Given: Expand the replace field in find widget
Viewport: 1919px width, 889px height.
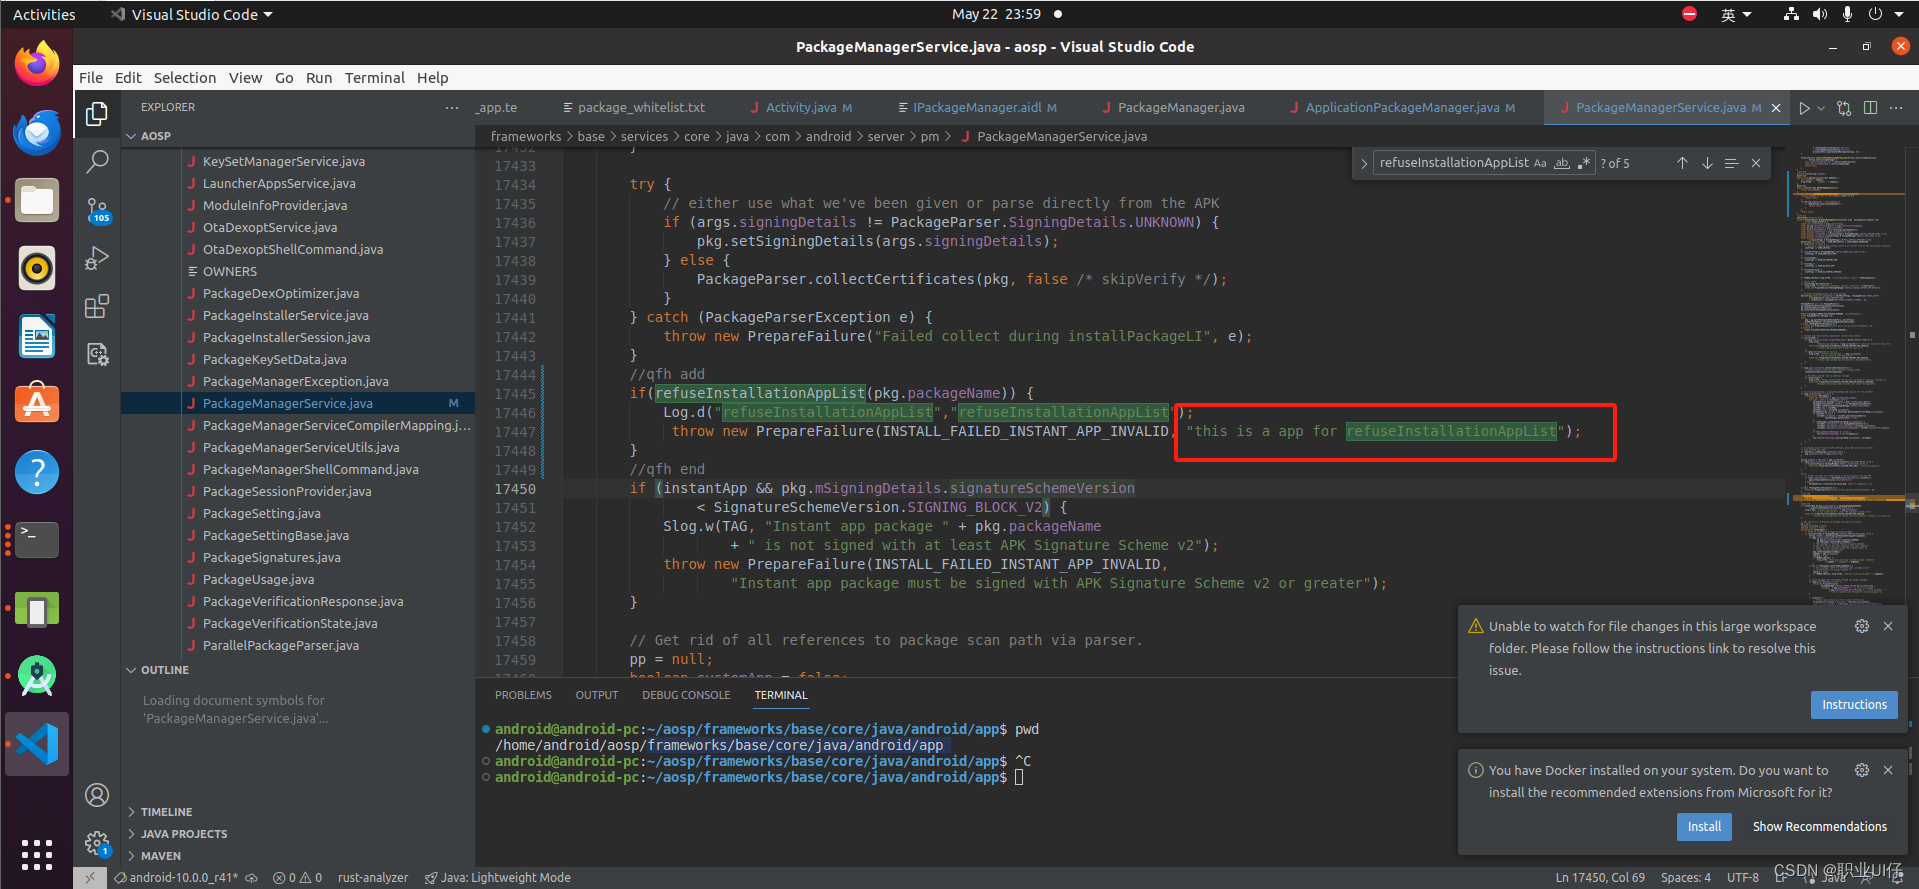Looking at the screenshot, I should 1363,163.
